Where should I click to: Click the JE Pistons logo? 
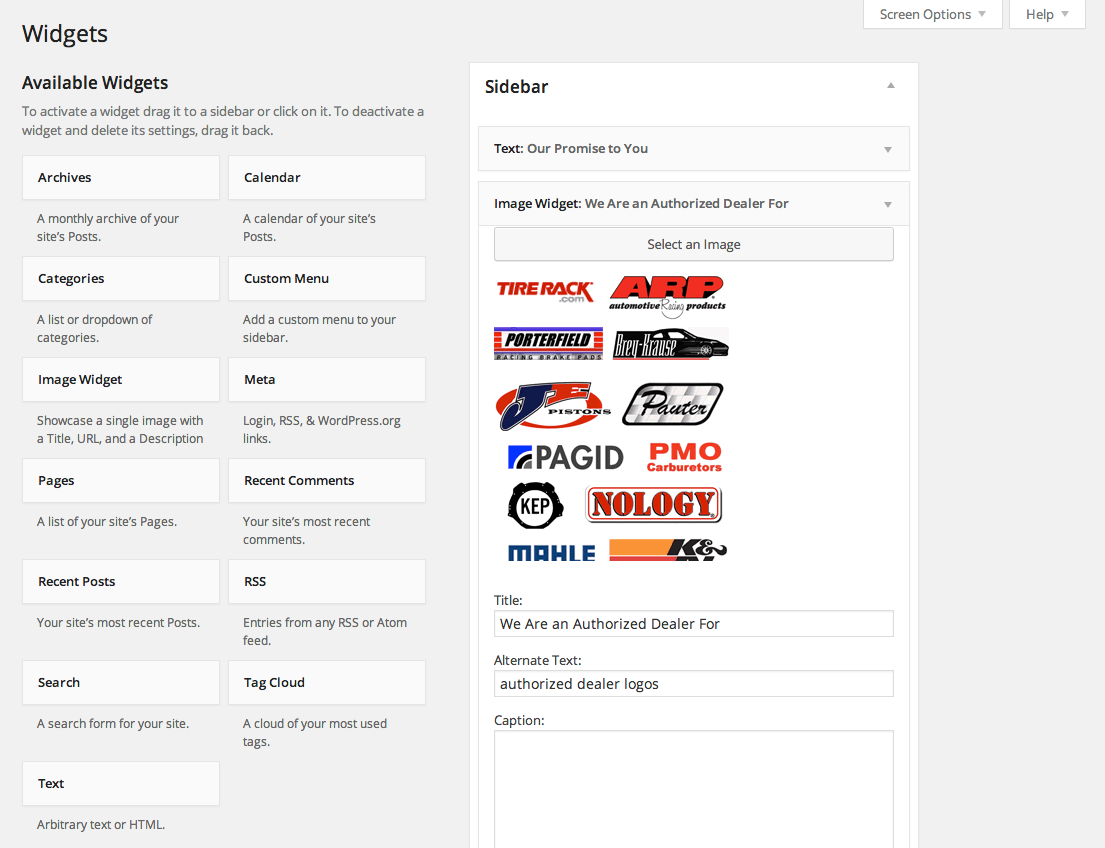click(x=551, y=404)
